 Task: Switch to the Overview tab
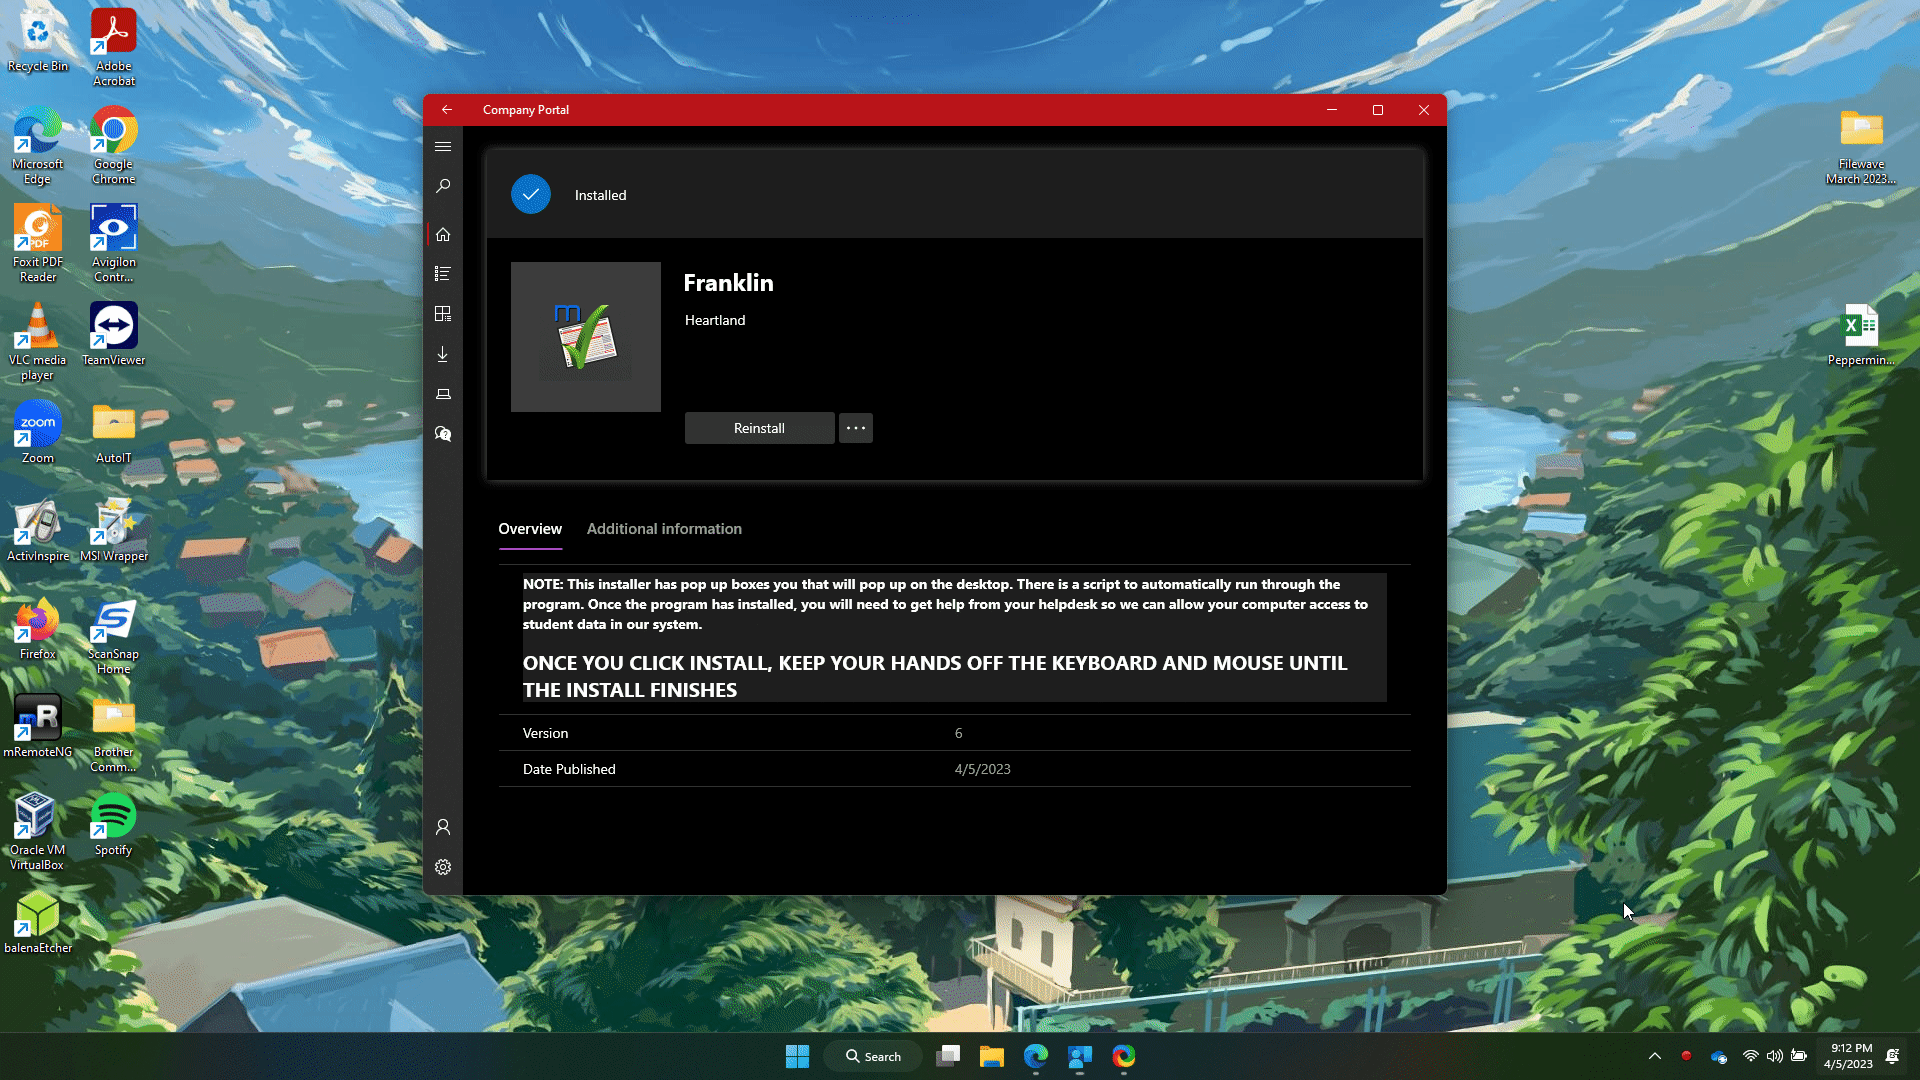[x=530, y=529]
